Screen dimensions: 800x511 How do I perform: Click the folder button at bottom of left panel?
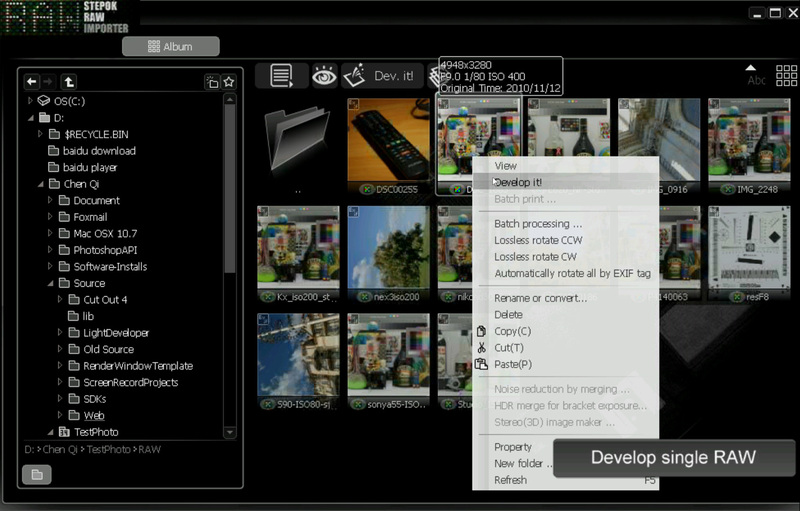click(x=37, y=475)
